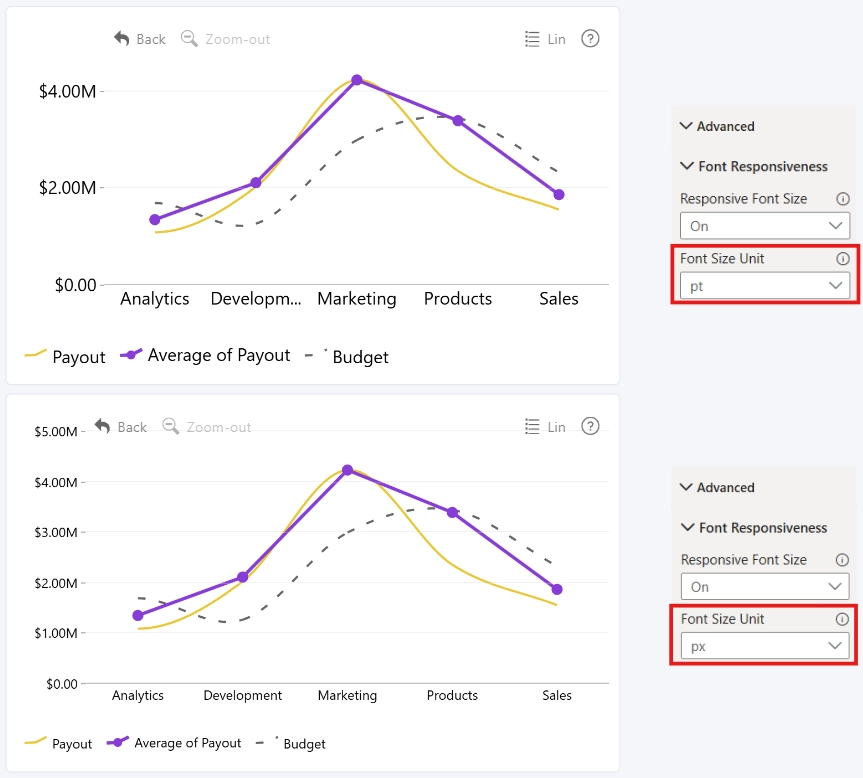Screen dimensions: 863x778
Task: Click the $4.00M axis value in top chart
Action: click(x=67, y=91)
